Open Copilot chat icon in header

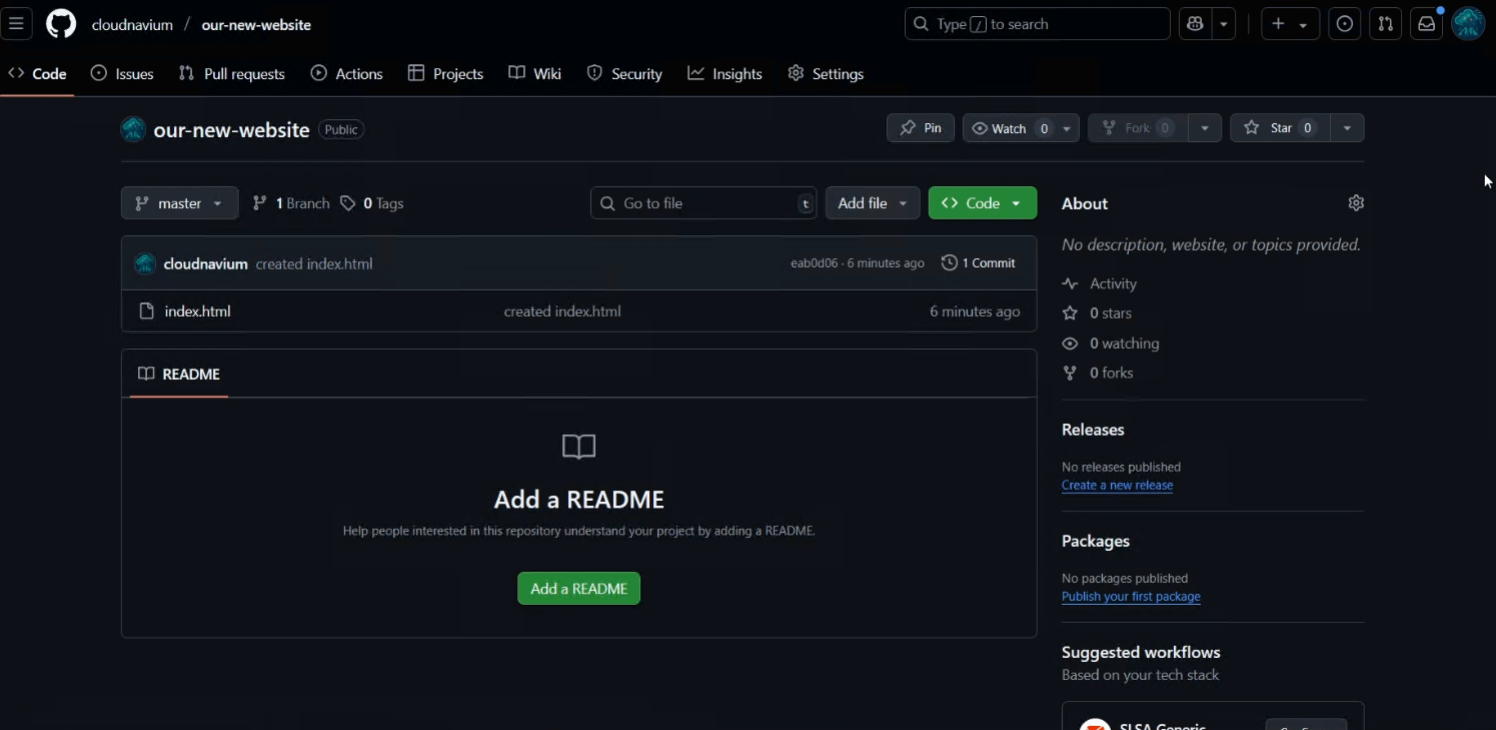point(1195,24)
